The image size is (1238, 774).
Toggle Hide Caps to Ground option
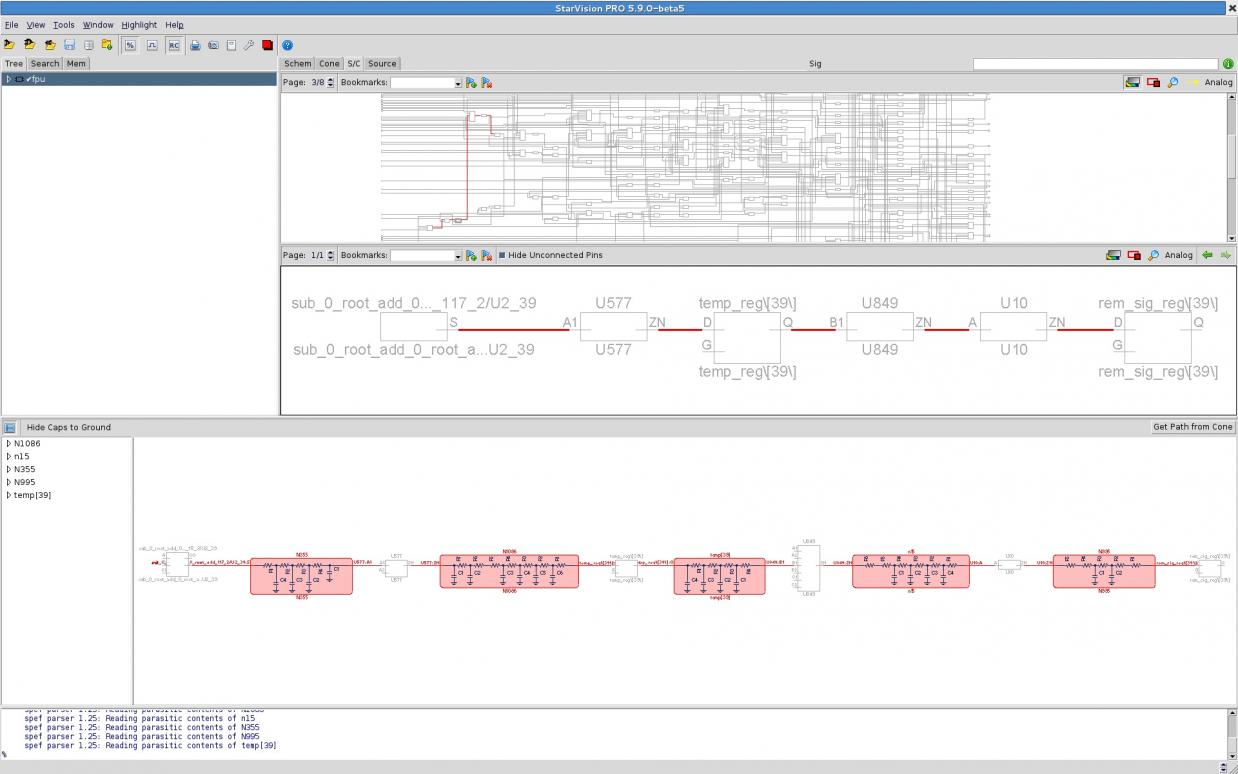point(69,427)
